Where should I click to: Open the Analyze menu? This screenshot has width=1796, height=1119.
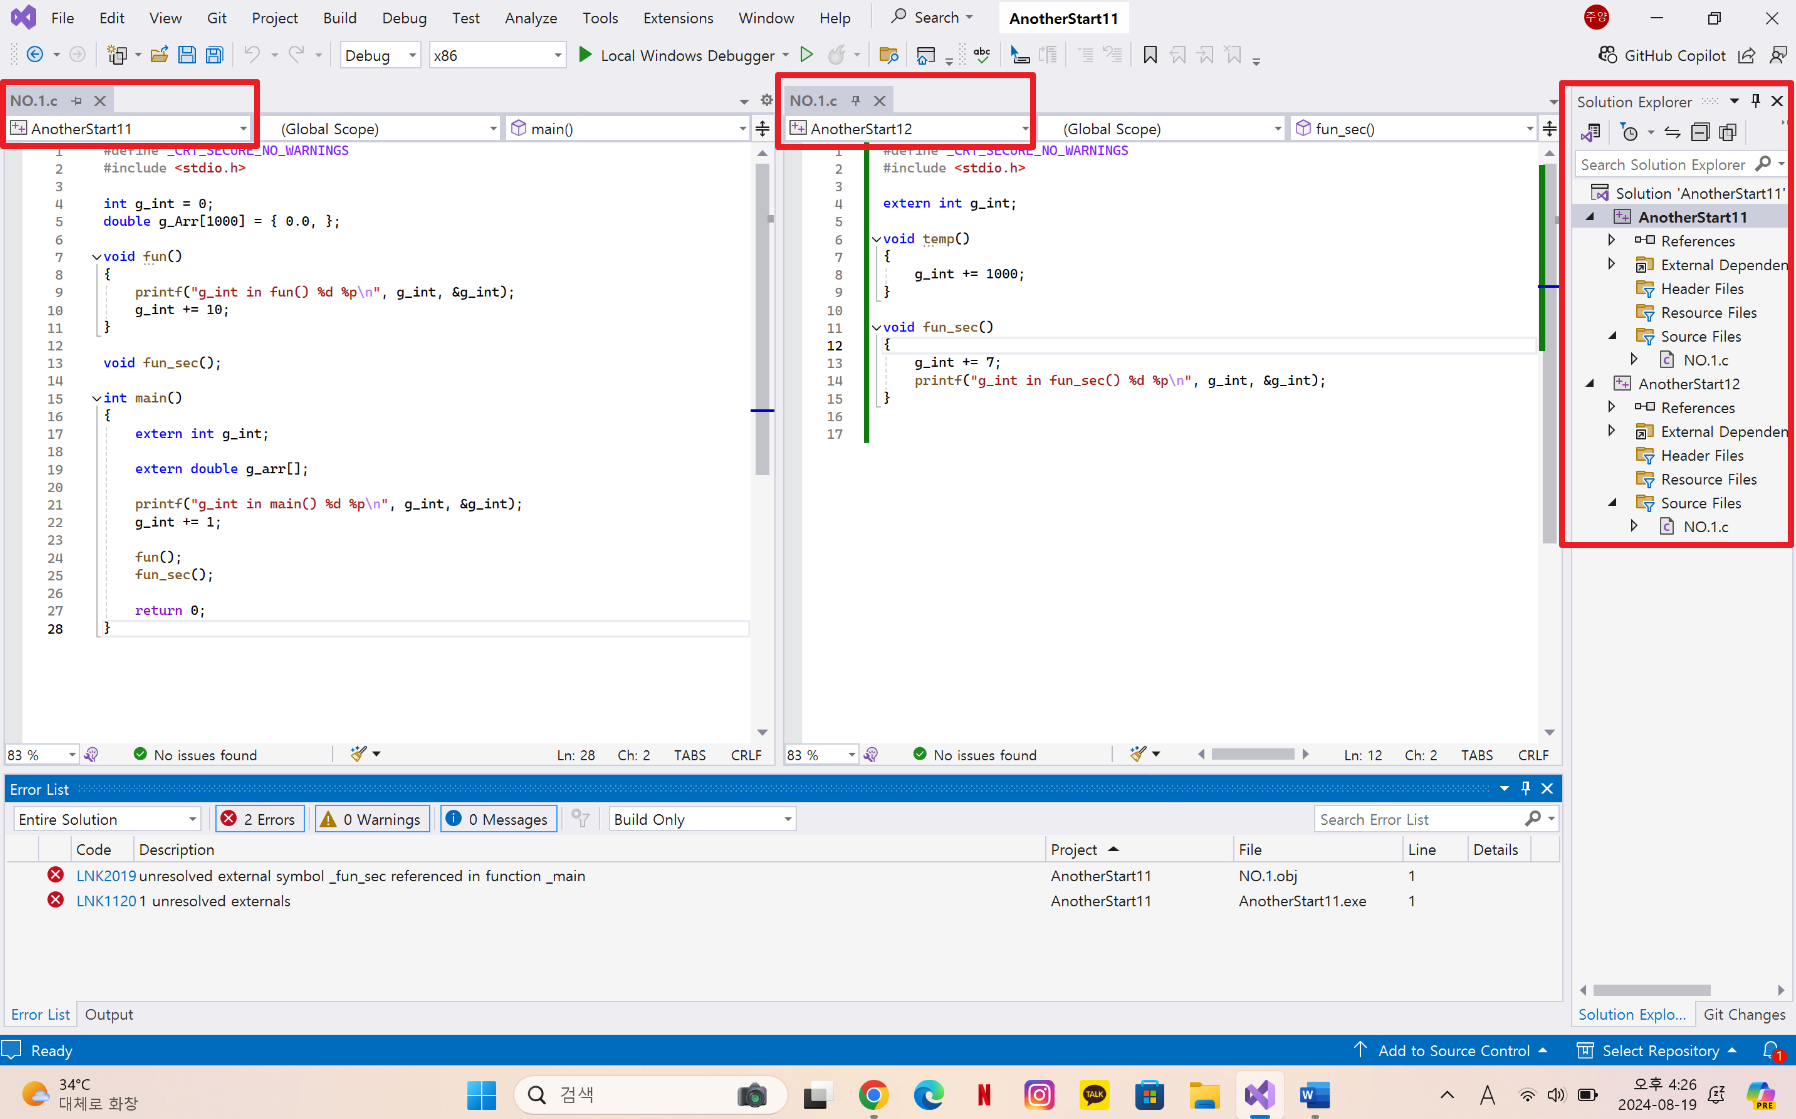point(531,18)
